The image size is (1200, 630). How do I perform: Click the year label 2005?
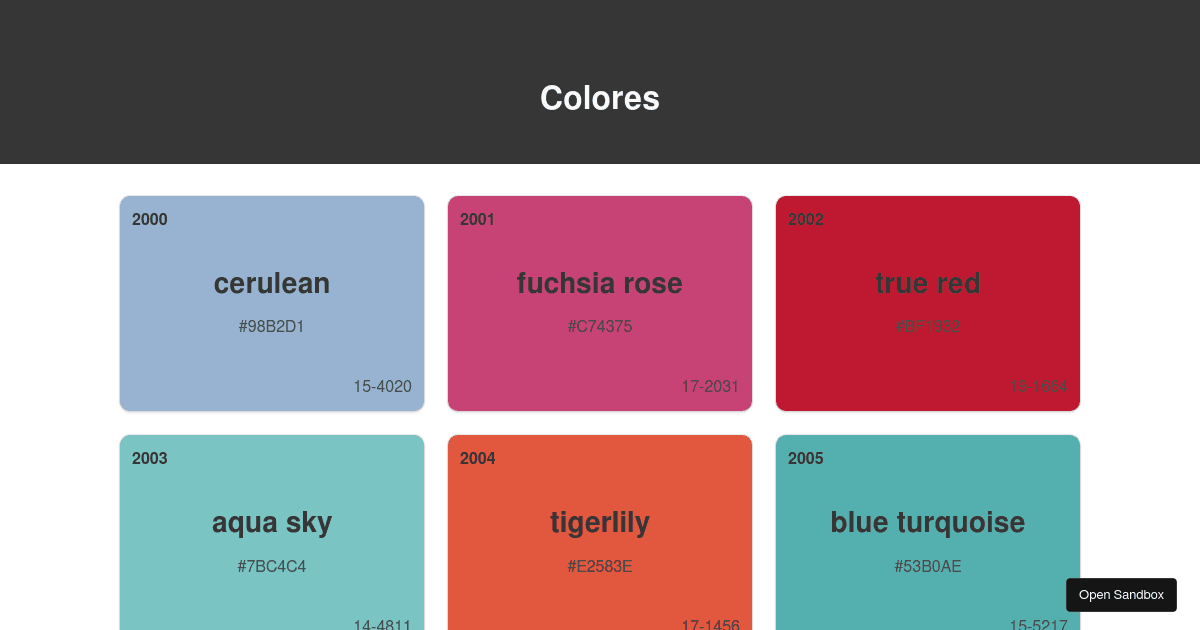[x=806, y=458]
